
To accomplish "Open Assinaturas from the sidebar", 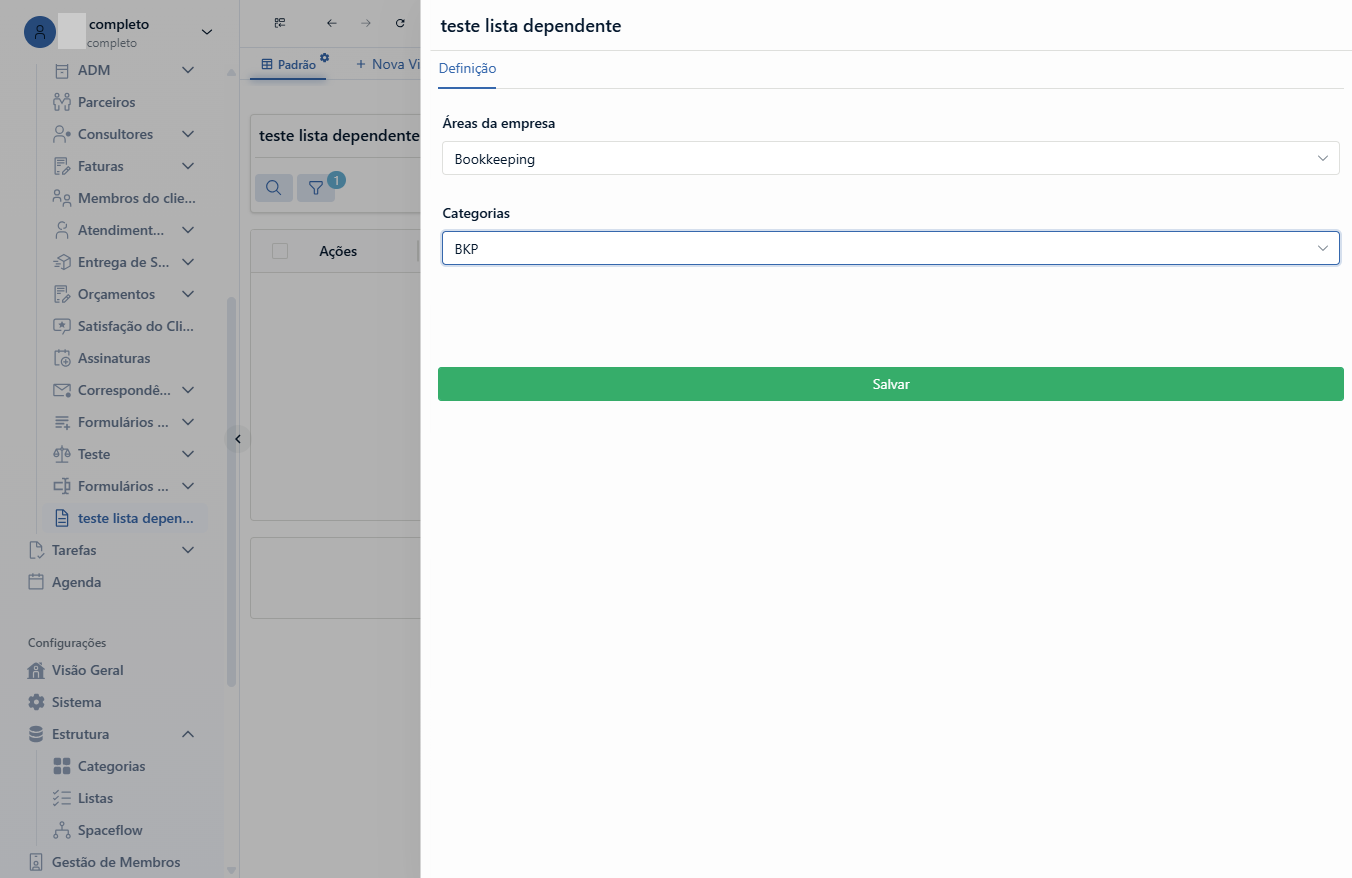I will click(x=113, y=358).
